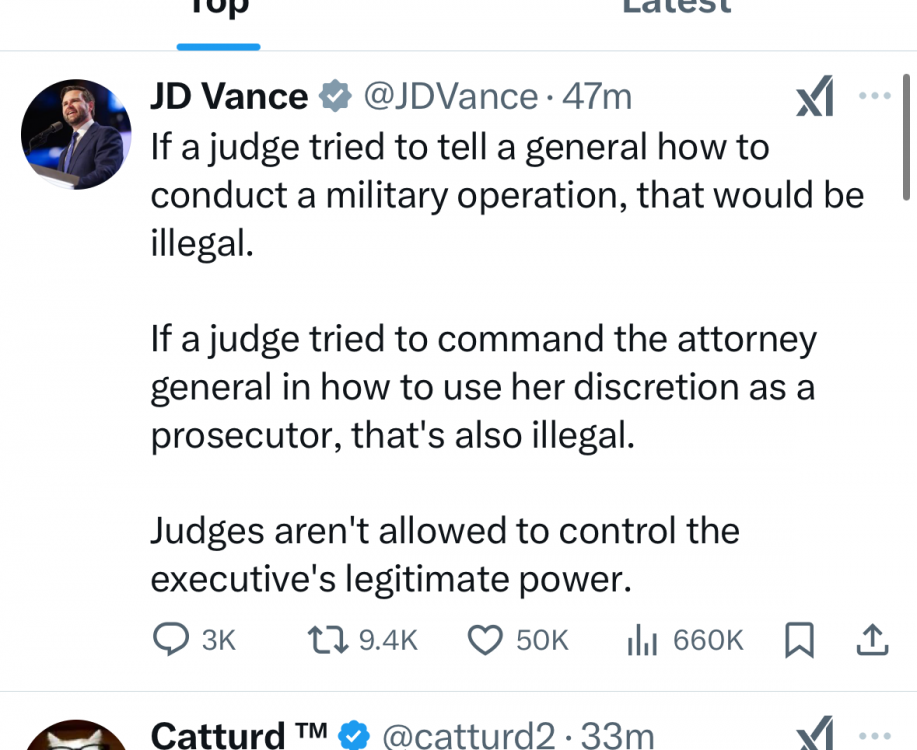Open the @JDVance handle link
917x750 pixels.
(x=449, y=97)
